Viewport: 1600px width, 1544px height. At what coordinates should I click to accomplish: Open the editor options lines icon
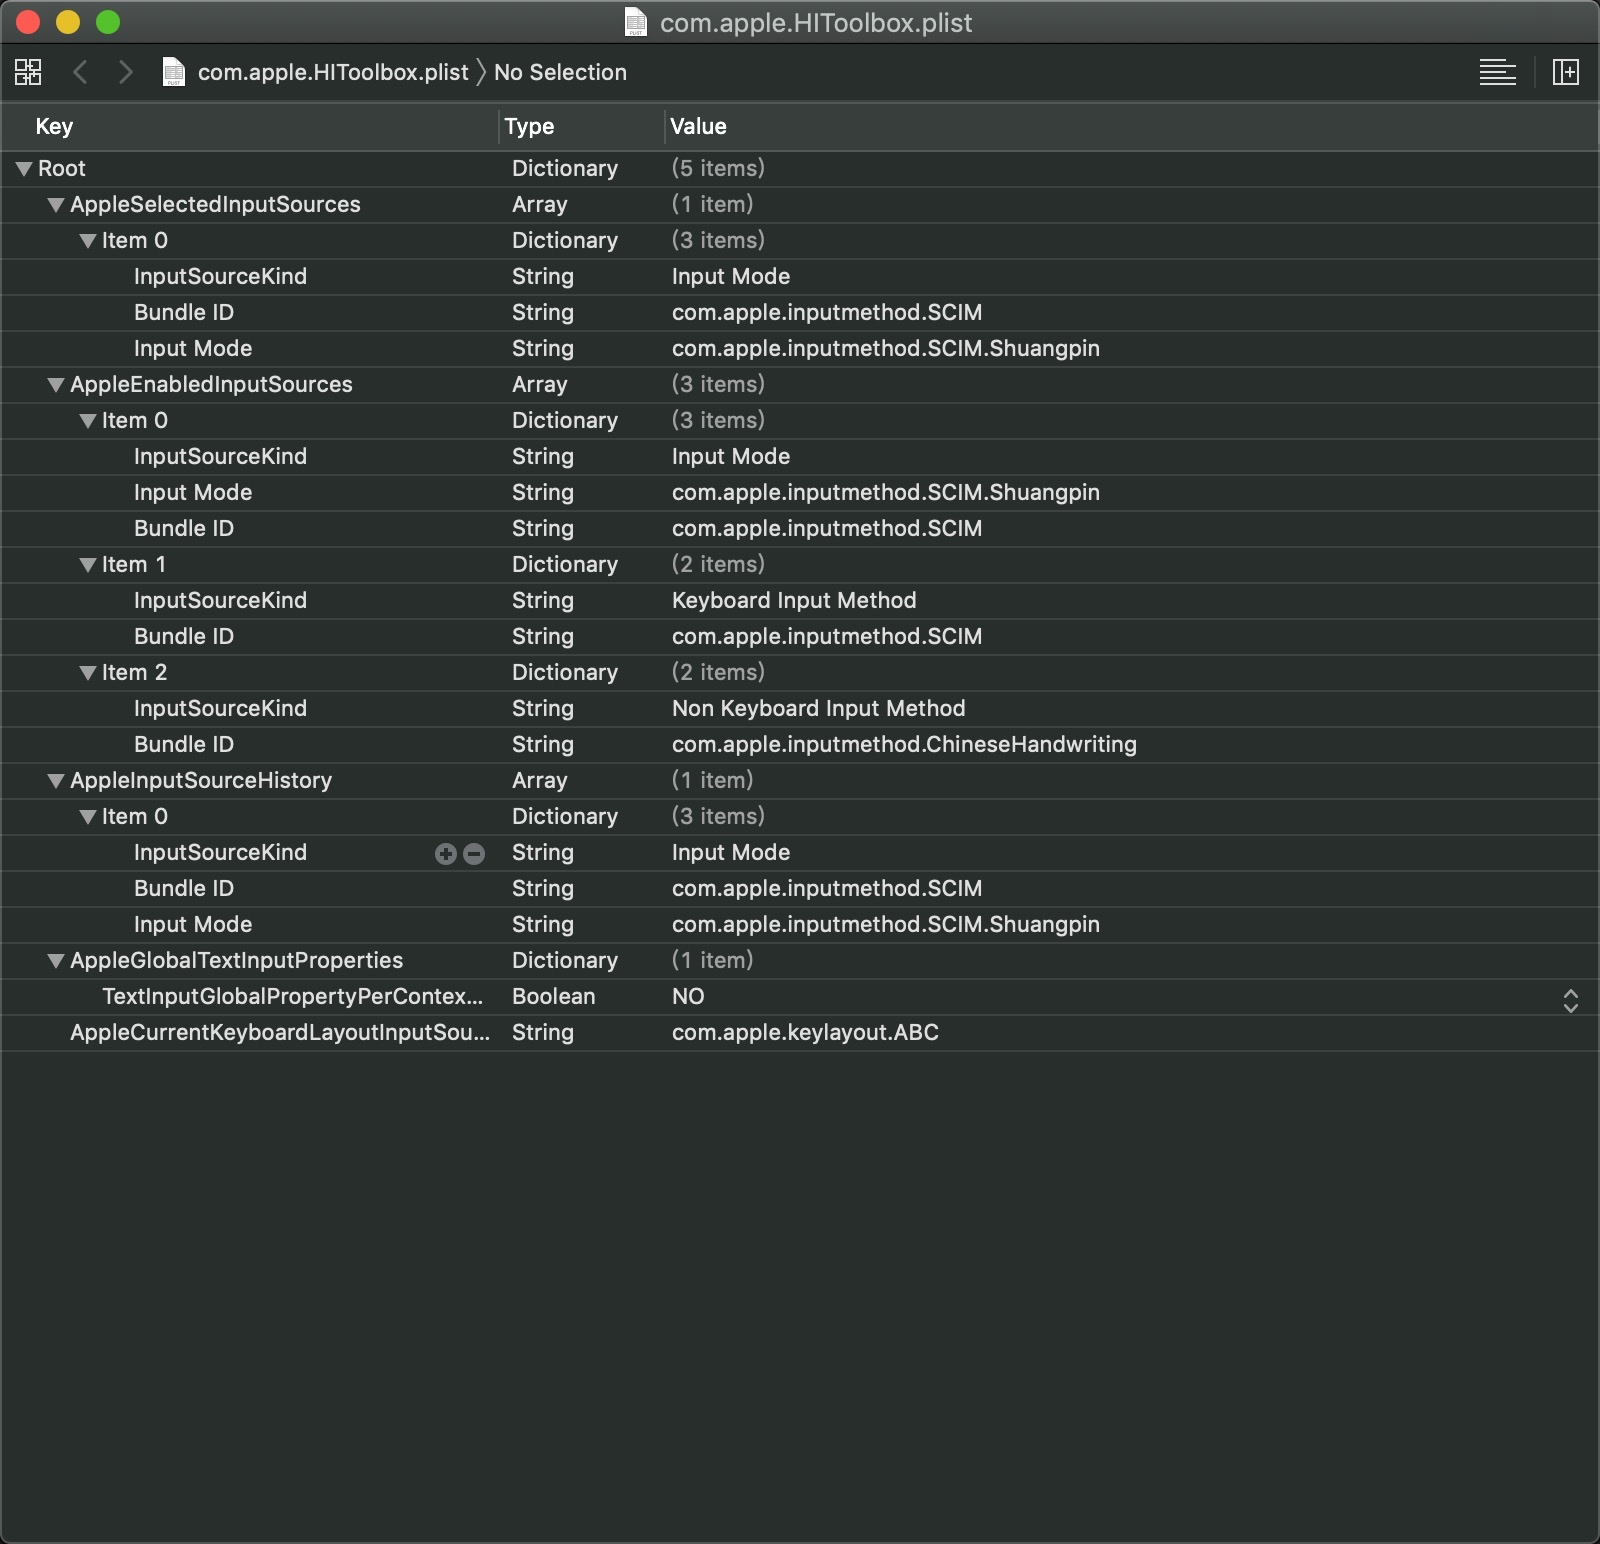point(1497,72)
